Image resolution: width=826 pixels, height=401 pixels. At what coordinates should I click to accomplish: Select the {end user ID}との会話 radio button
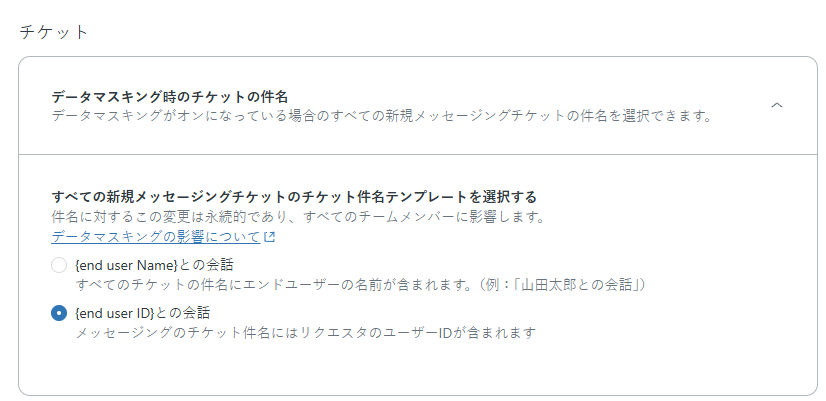(59, 313)
